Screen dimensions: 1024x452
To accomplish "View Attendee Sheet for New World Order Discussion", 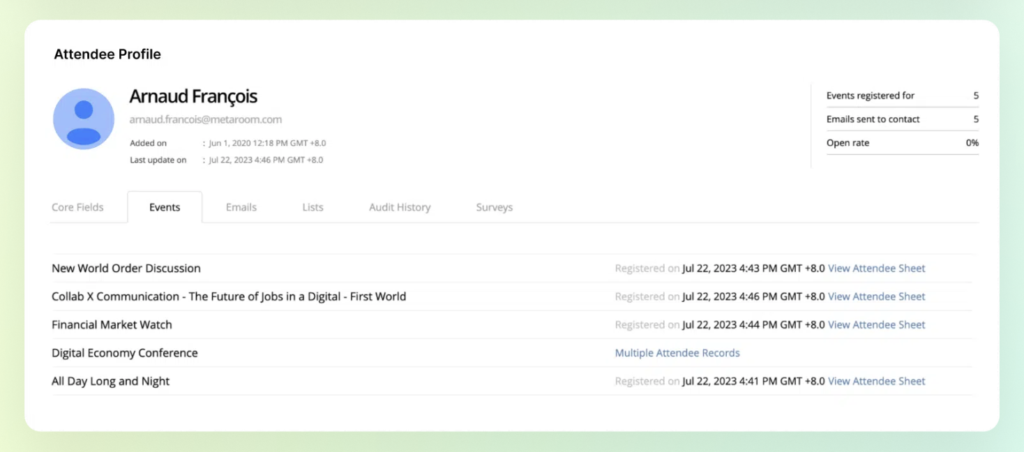I will point(876,268).
